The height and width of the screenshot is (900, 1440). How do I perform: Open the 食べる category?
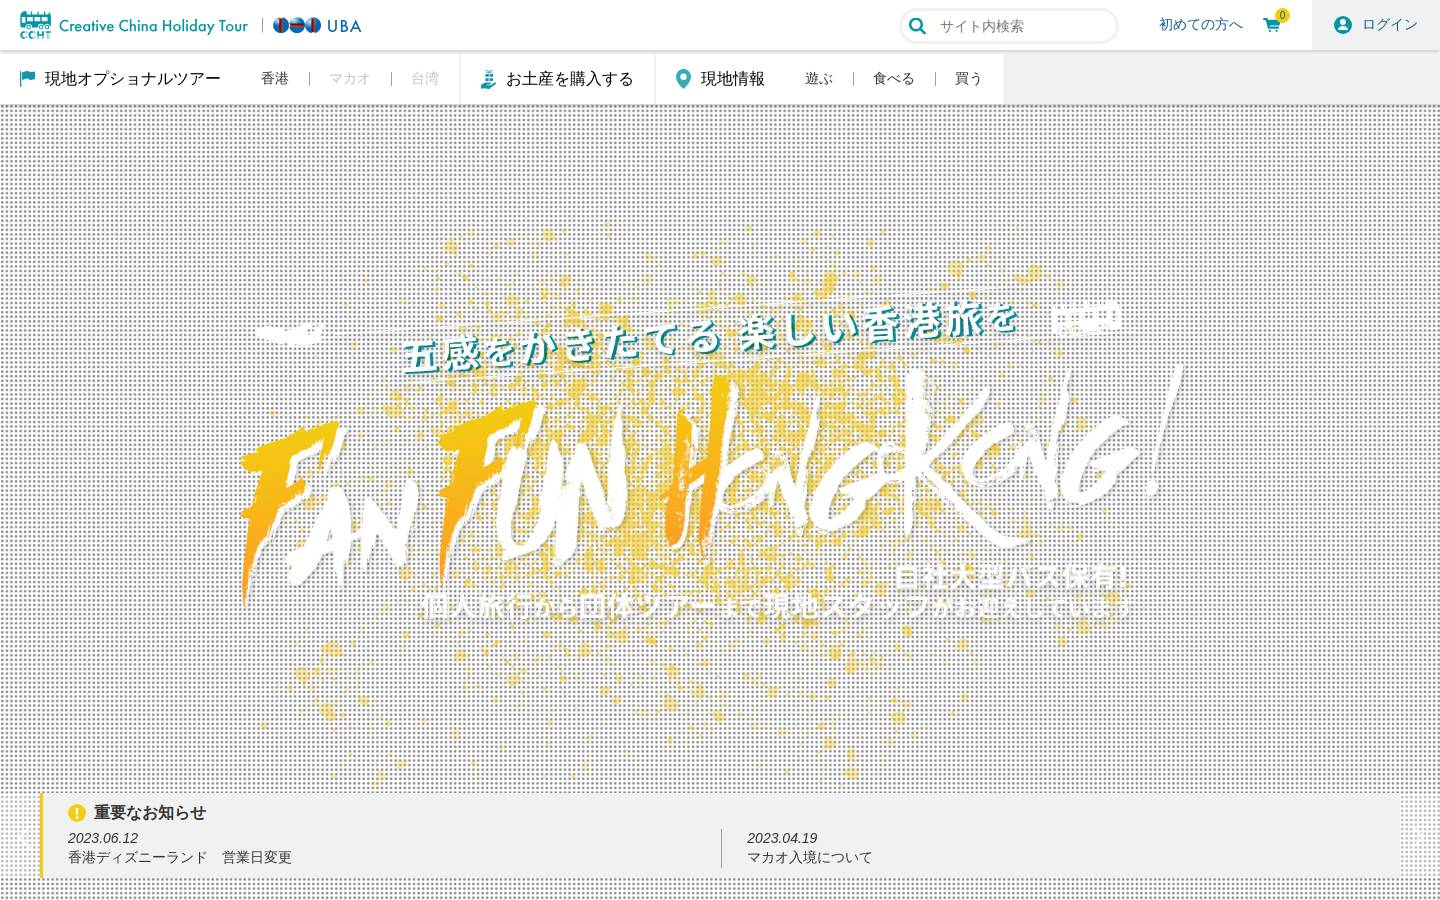(894, 78)
